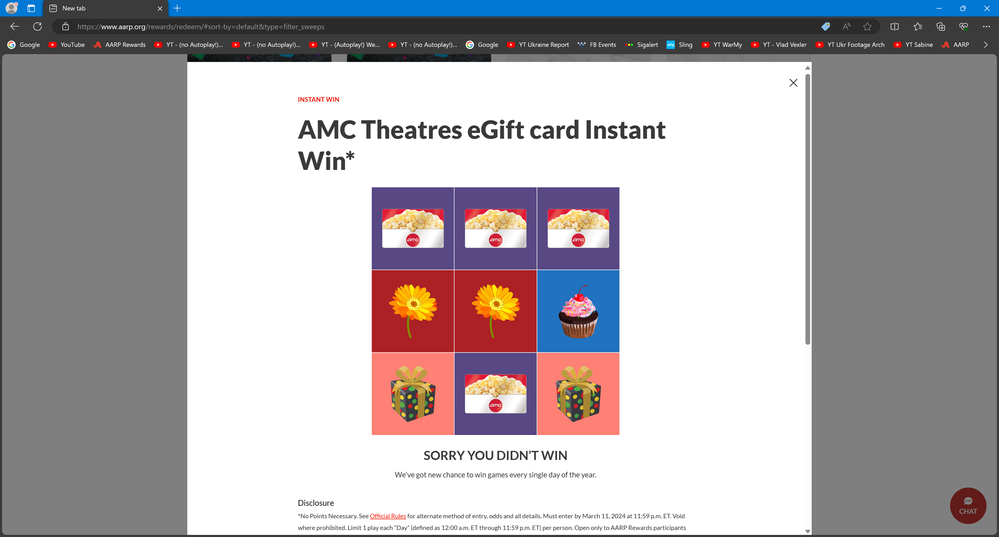This screenshot has width=999, height=537.
Task: Click the modal's vertical scrollbar thumb
Action: coord(807,209)
